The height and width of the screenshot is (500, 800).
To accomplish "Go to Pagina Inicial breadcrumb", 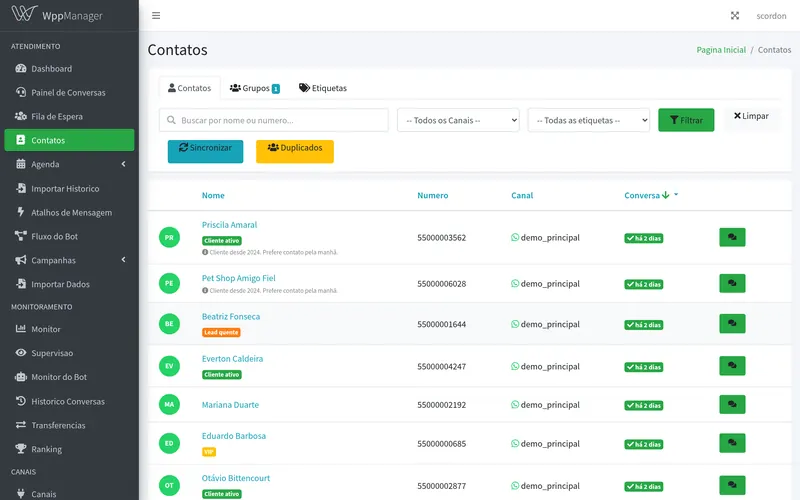I will (721, 49).
